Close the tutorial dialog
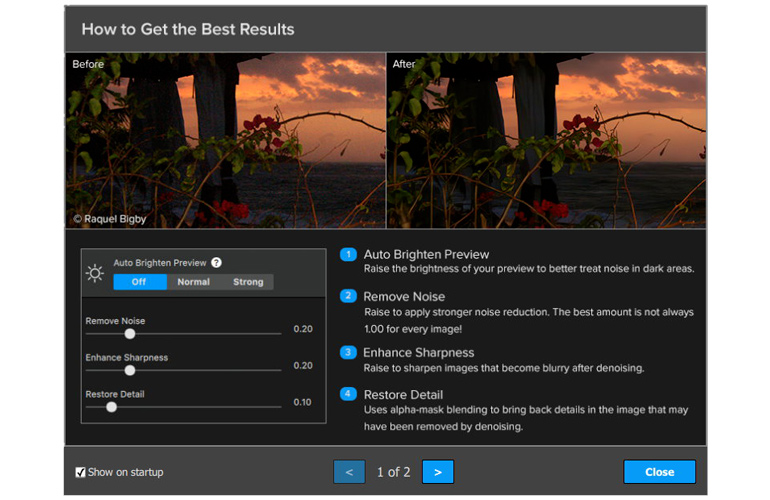 [659, 472]
